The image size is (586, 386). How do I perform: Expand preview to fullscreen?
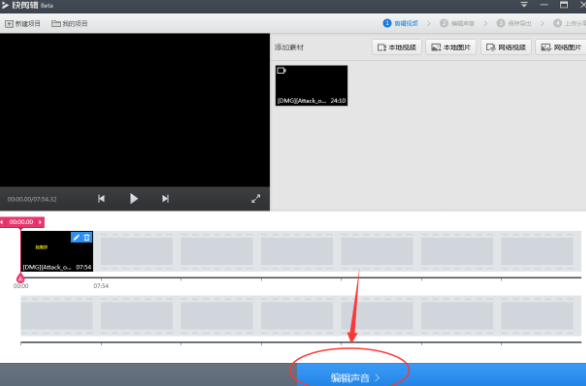pos(256,198)
